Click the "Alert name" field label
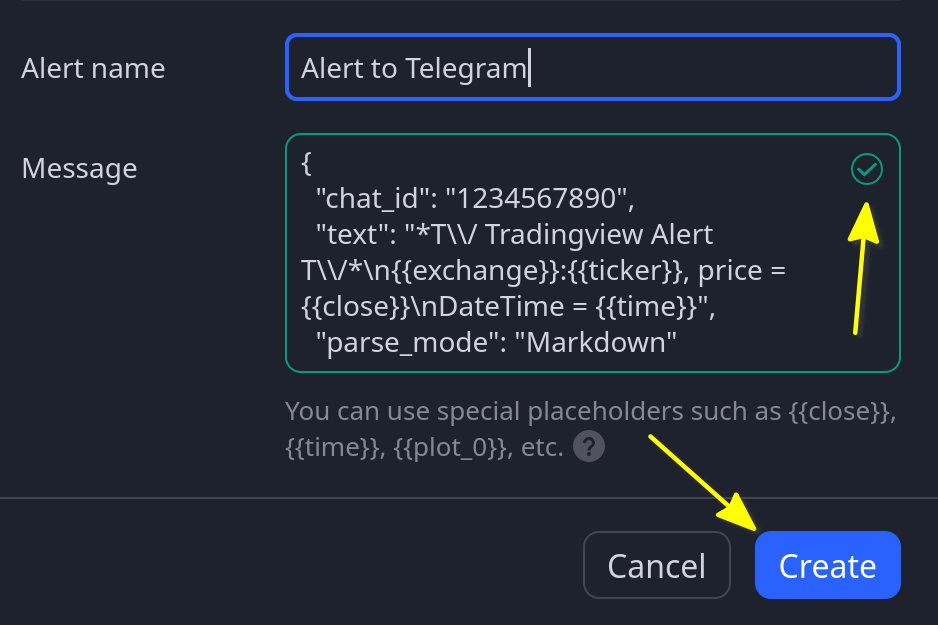The height and width of the screenshot is (625, 938). click(93, 68)
